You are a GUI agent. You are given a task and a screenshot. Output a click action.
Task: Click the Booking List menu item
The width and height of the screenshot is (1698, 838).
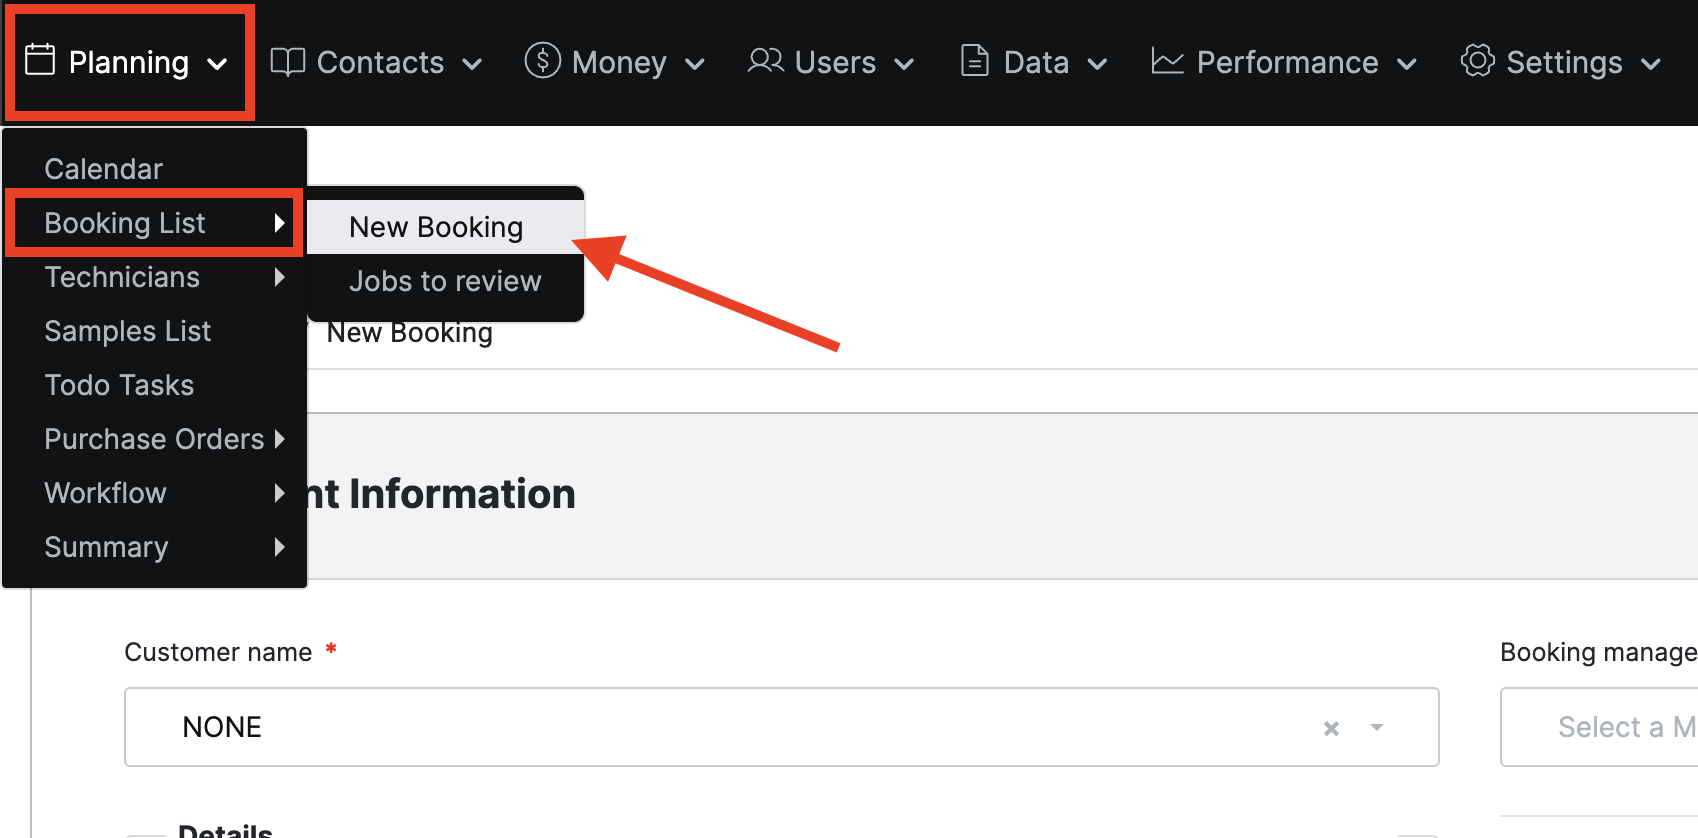tap(125, 223)
